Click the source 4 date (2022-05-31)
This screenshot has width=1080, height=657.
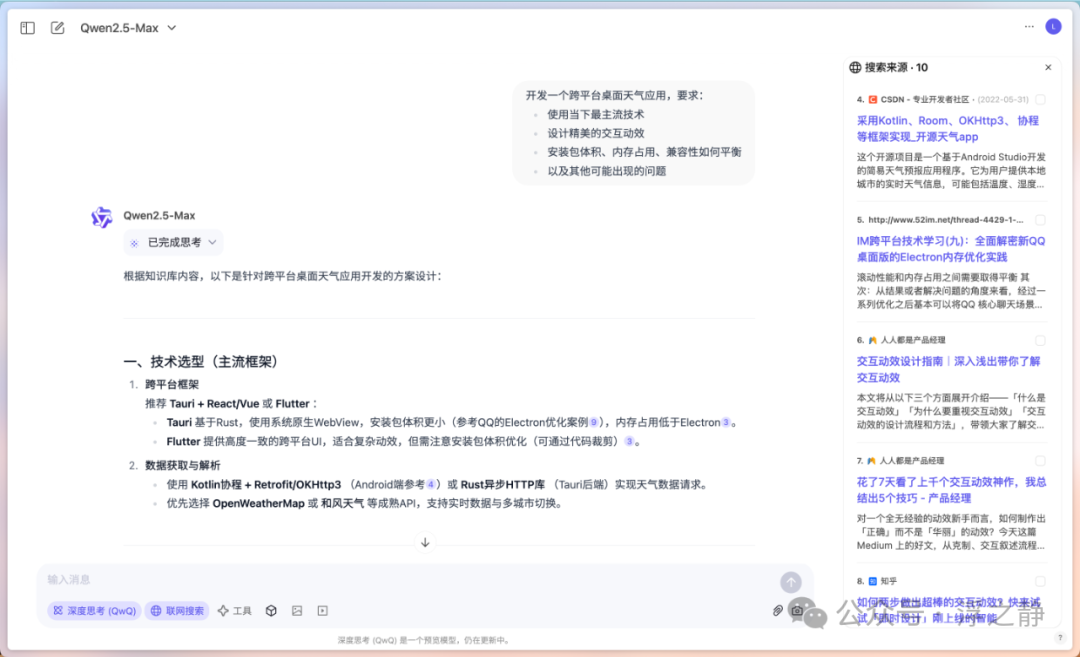point(1003,100)
